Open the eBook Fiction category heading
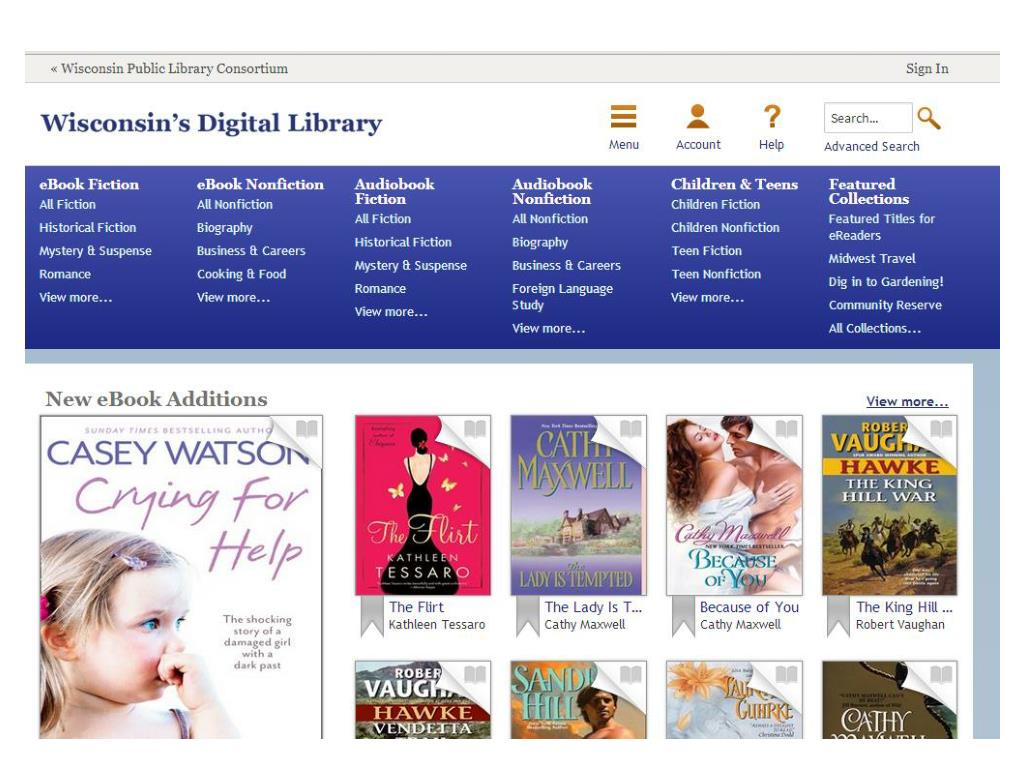 (89, 184)
